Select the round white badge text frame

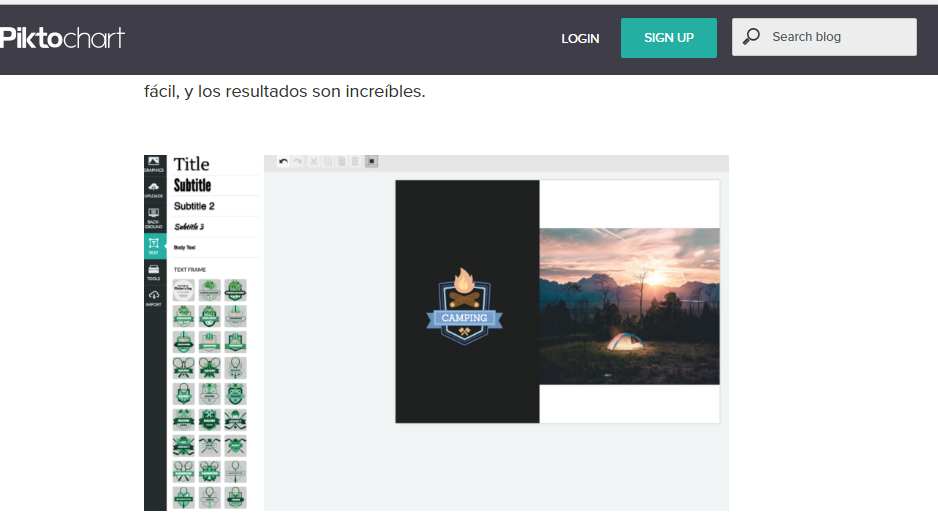[x=184, y=290]
